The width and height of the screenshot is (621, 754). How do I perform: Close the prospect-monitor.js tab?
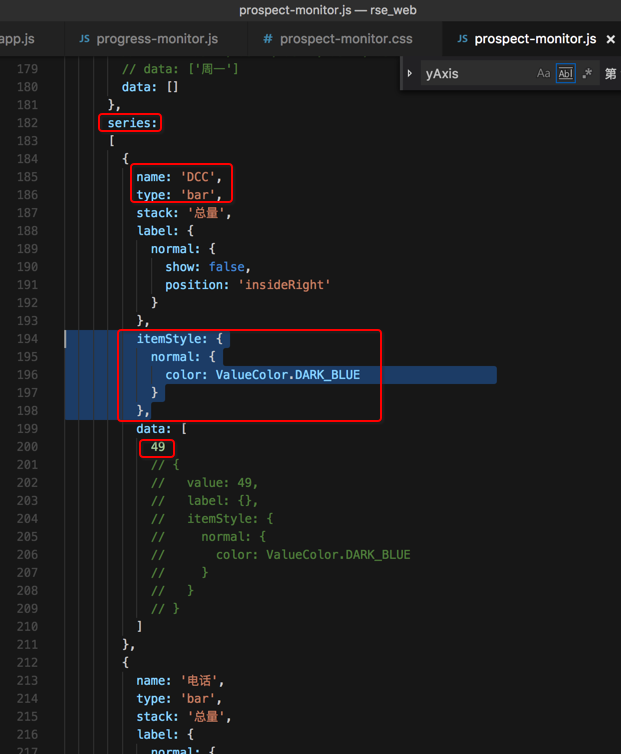point(610,39)
